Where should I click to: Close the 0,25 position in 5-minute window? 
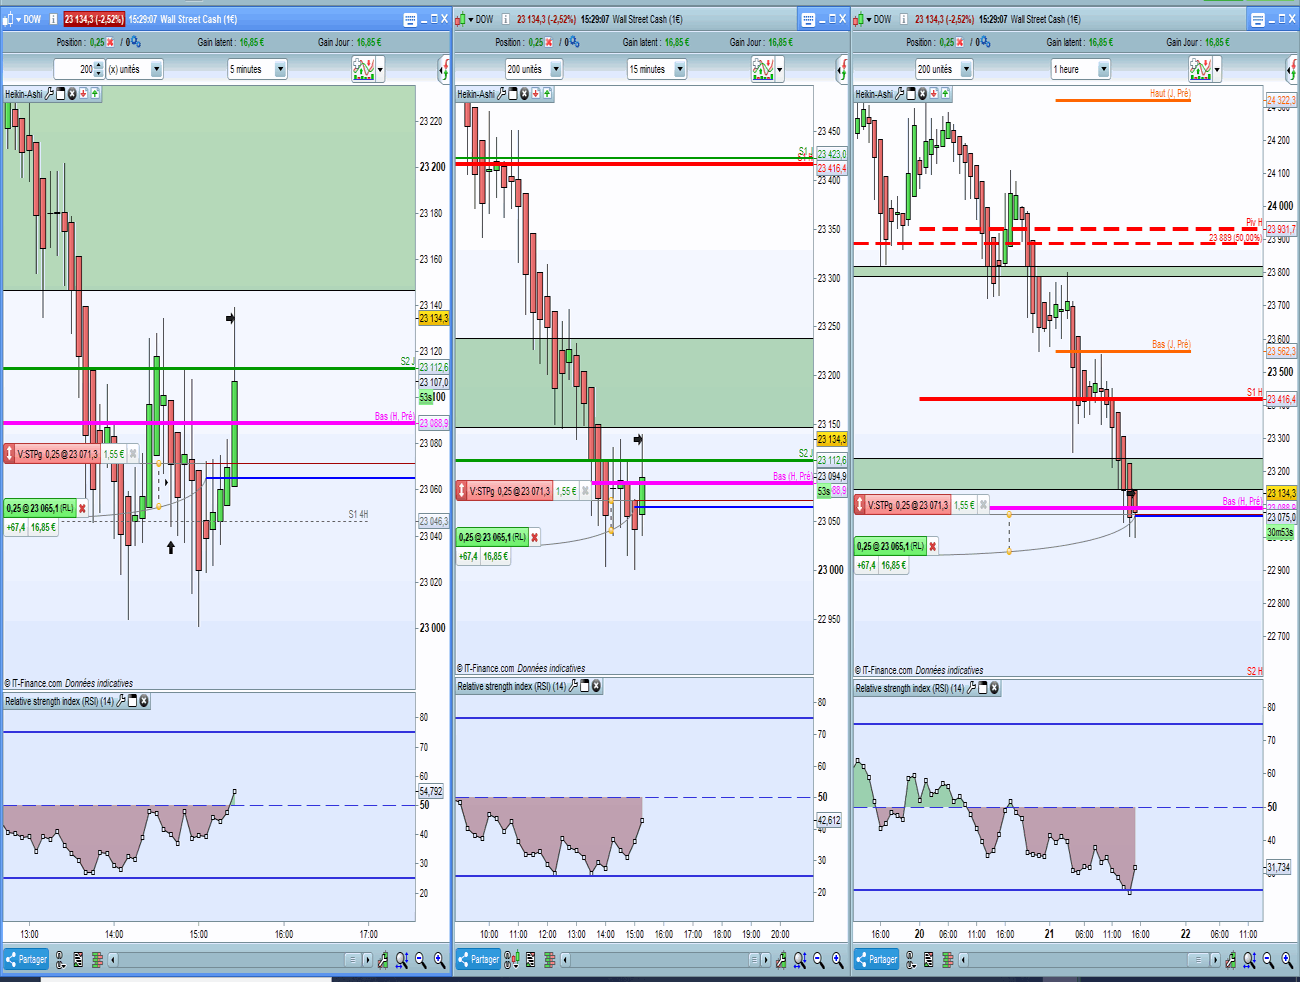pyautogui.click(x=111, y=42)
